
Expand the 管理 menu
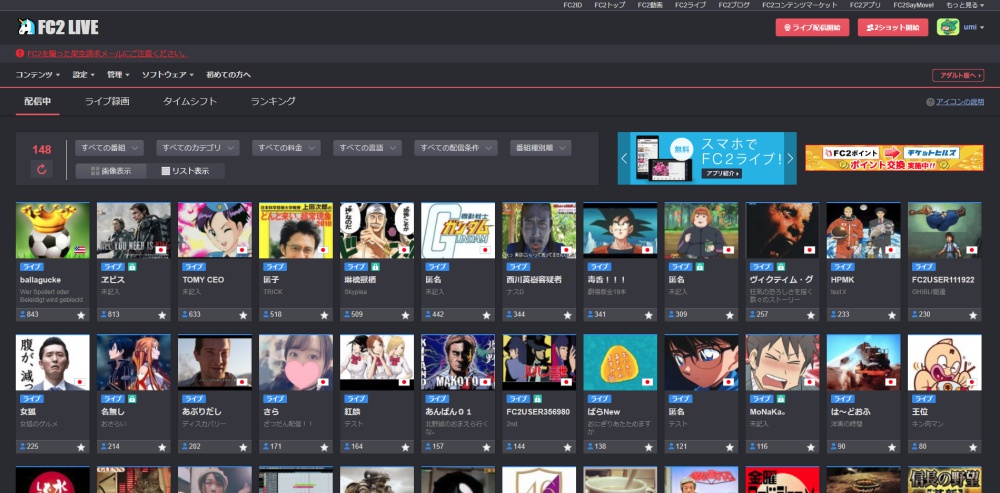[118, 75]
